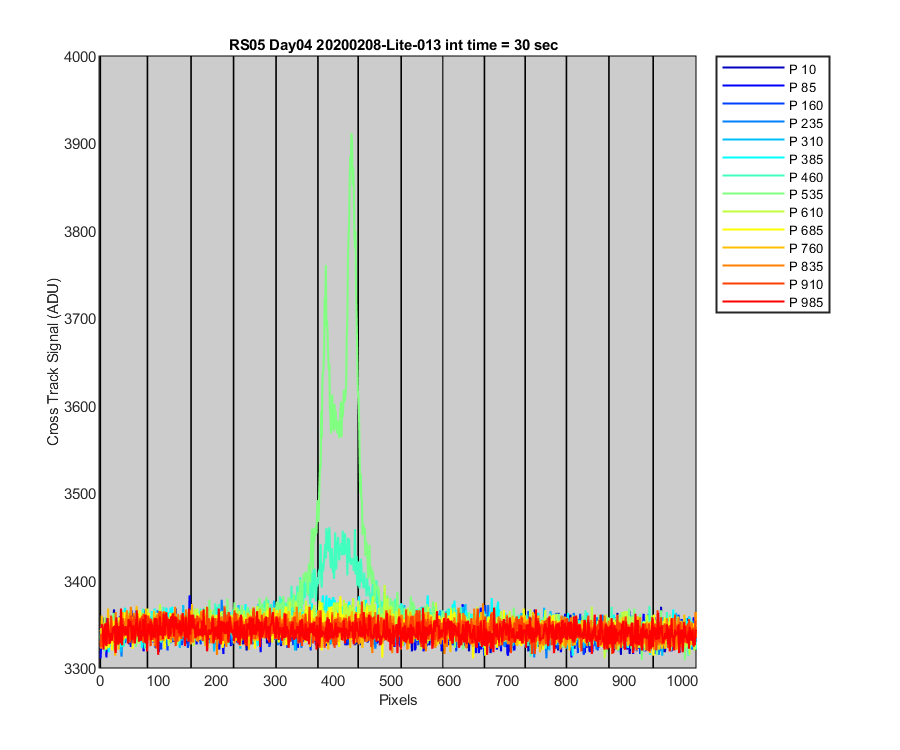
Task: Click the tallest green peak near 3900 ADU
Action: coord(351,138)
